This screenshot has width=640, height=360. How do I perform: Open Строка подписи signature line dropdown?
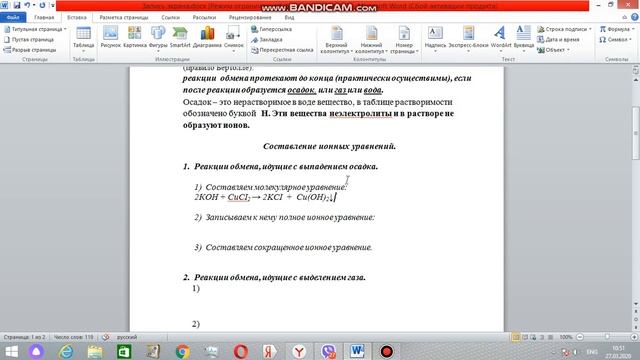coord(564,29)
